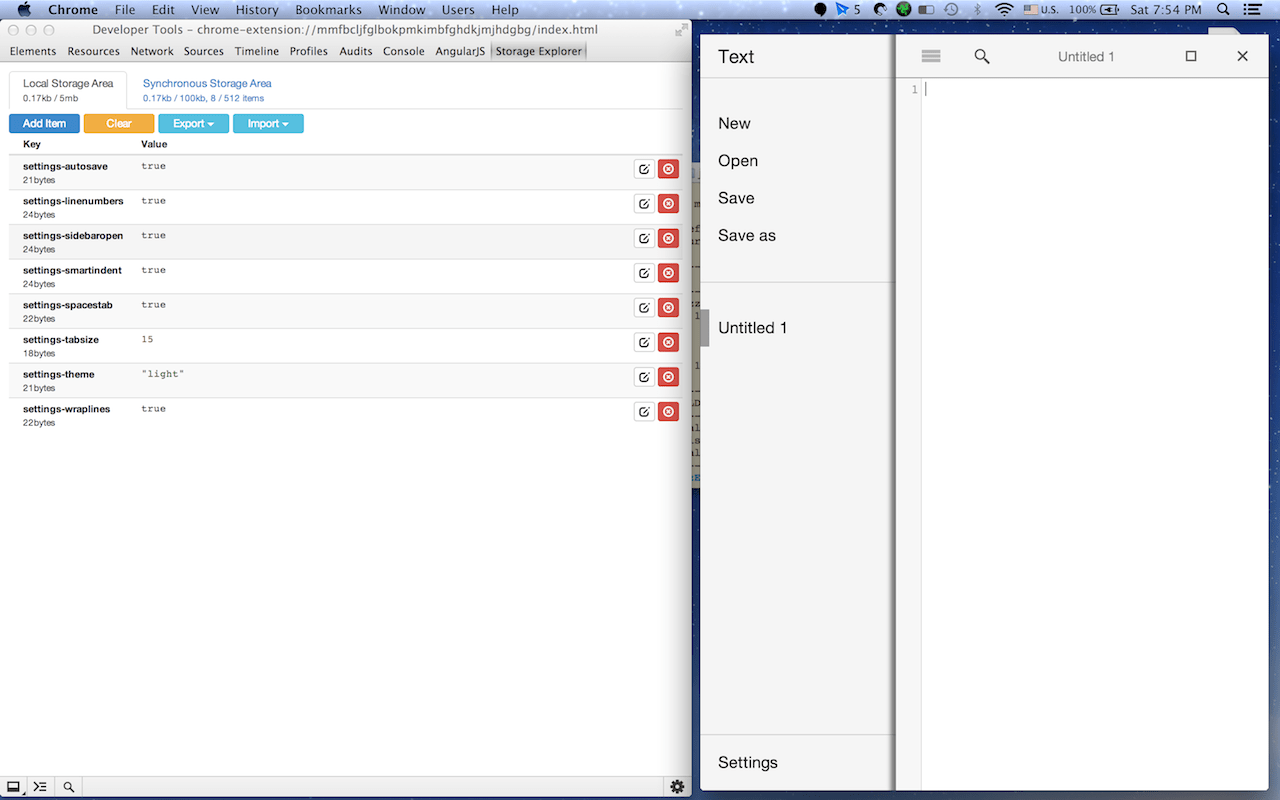Open the hamburger menu in the text editor
This screenshot has width=1280, height=800.
[931, 56]
